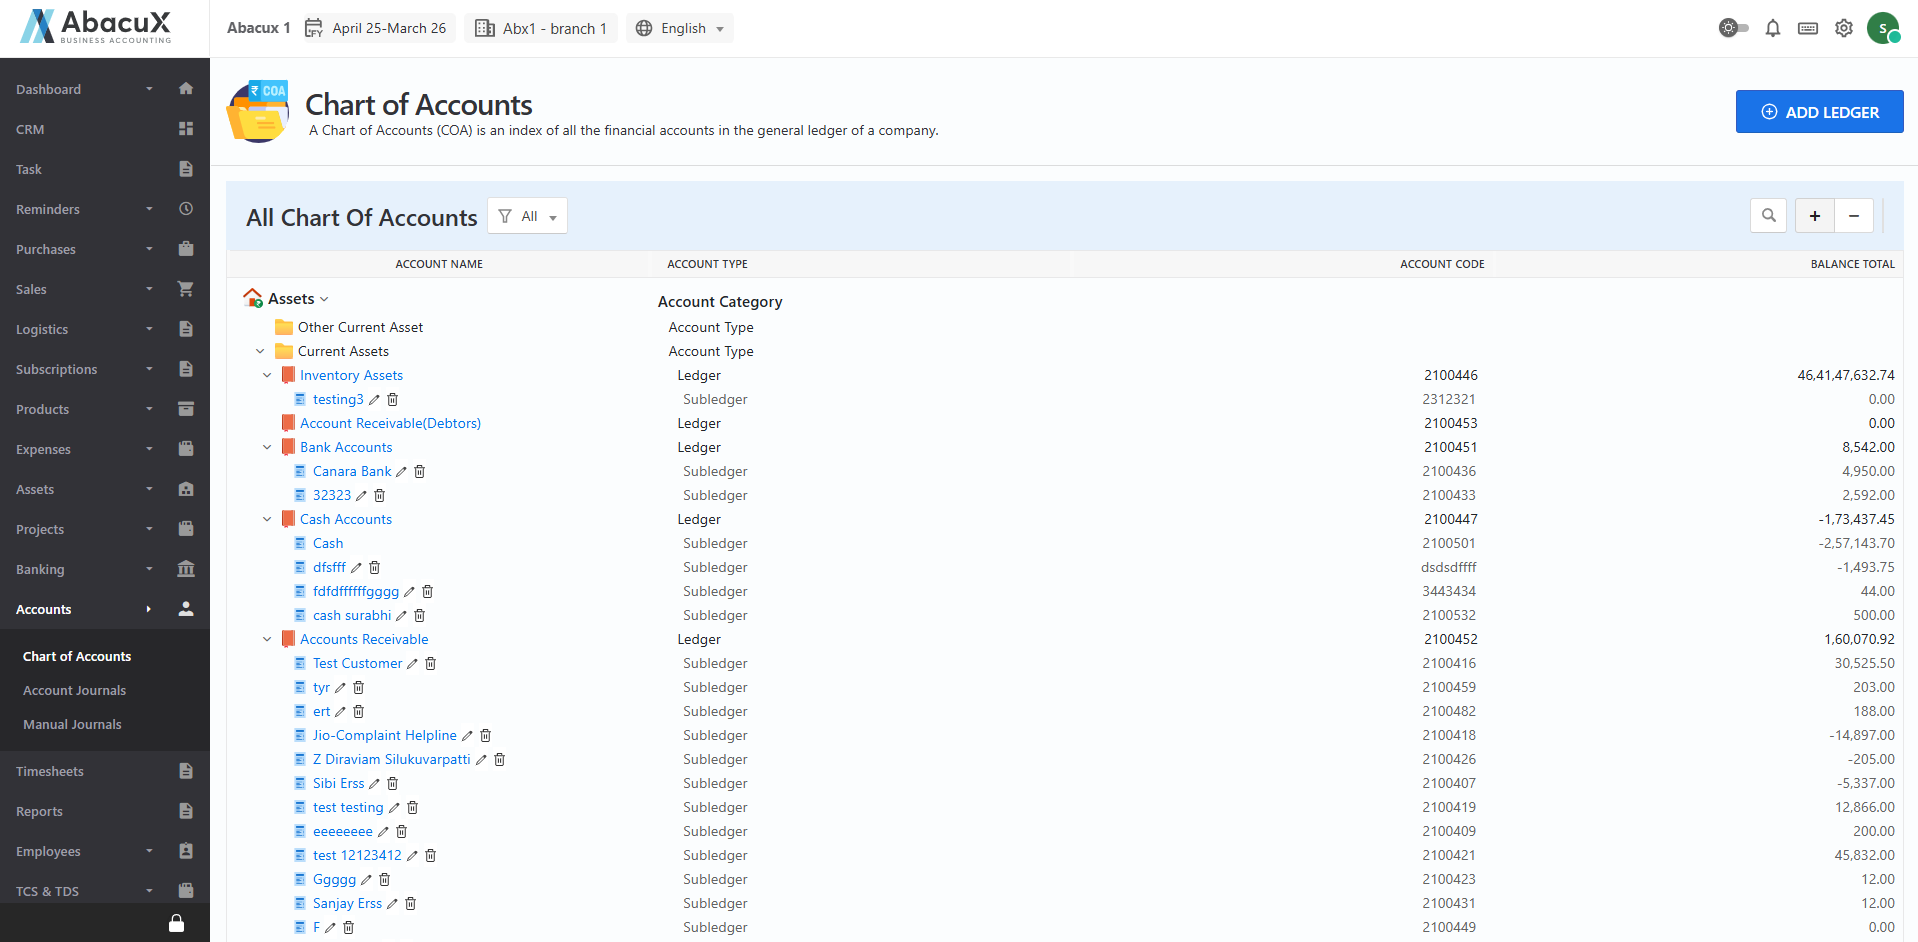This screenshot has height=942, width=1918.
Task: Click the lock icon at sidebar bottom
Action: click(x=176, y=923)
